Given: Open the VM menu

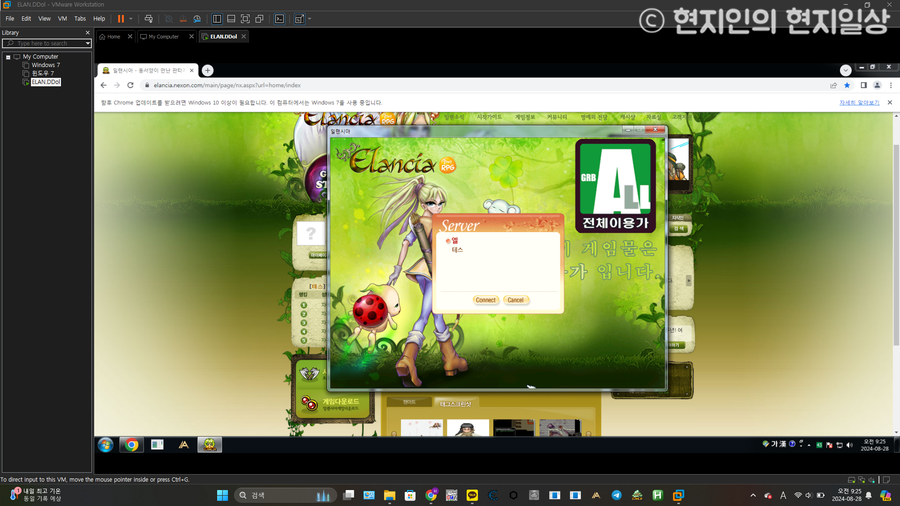Looking at the screenshot, I should 62,19.
